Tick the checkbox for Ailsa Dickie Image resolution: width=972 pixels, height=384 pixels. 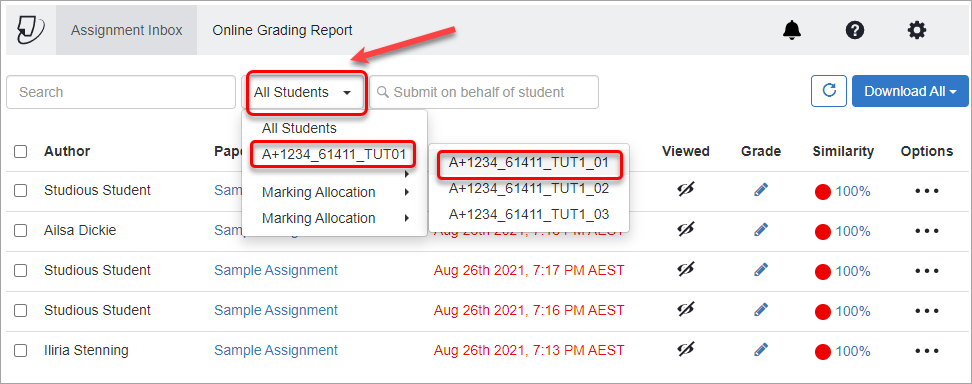coord(20,231)
